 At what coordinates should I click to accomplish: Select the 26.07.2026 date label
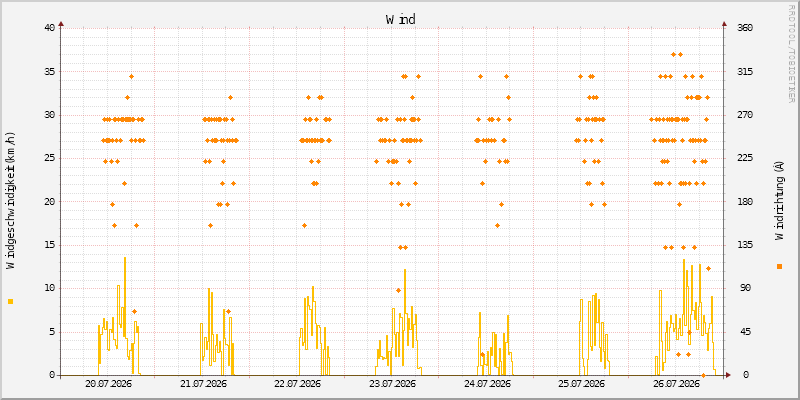click(x=677, y=383)
